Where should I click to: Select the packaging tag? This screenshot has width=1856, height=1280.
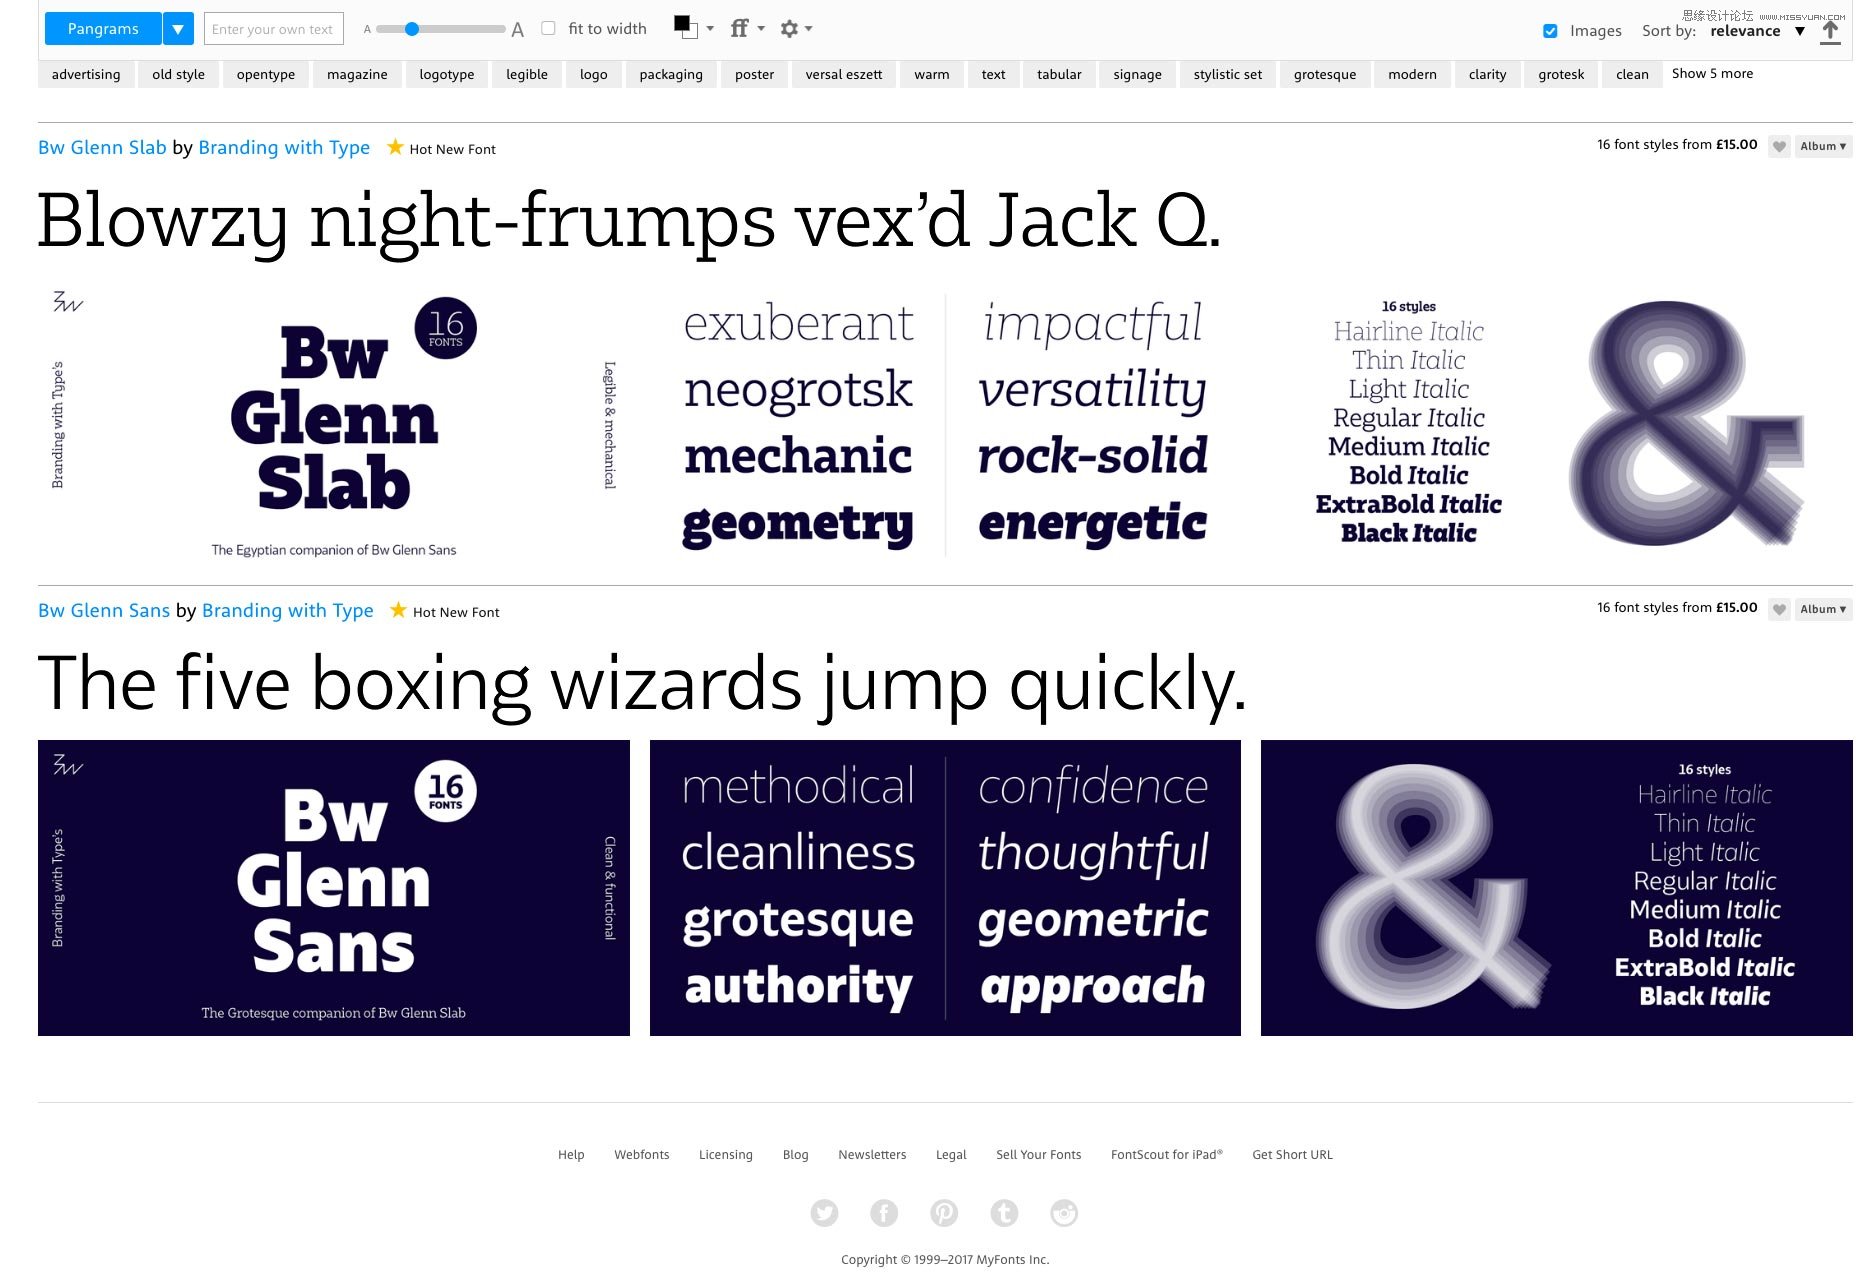click(671, 74)
